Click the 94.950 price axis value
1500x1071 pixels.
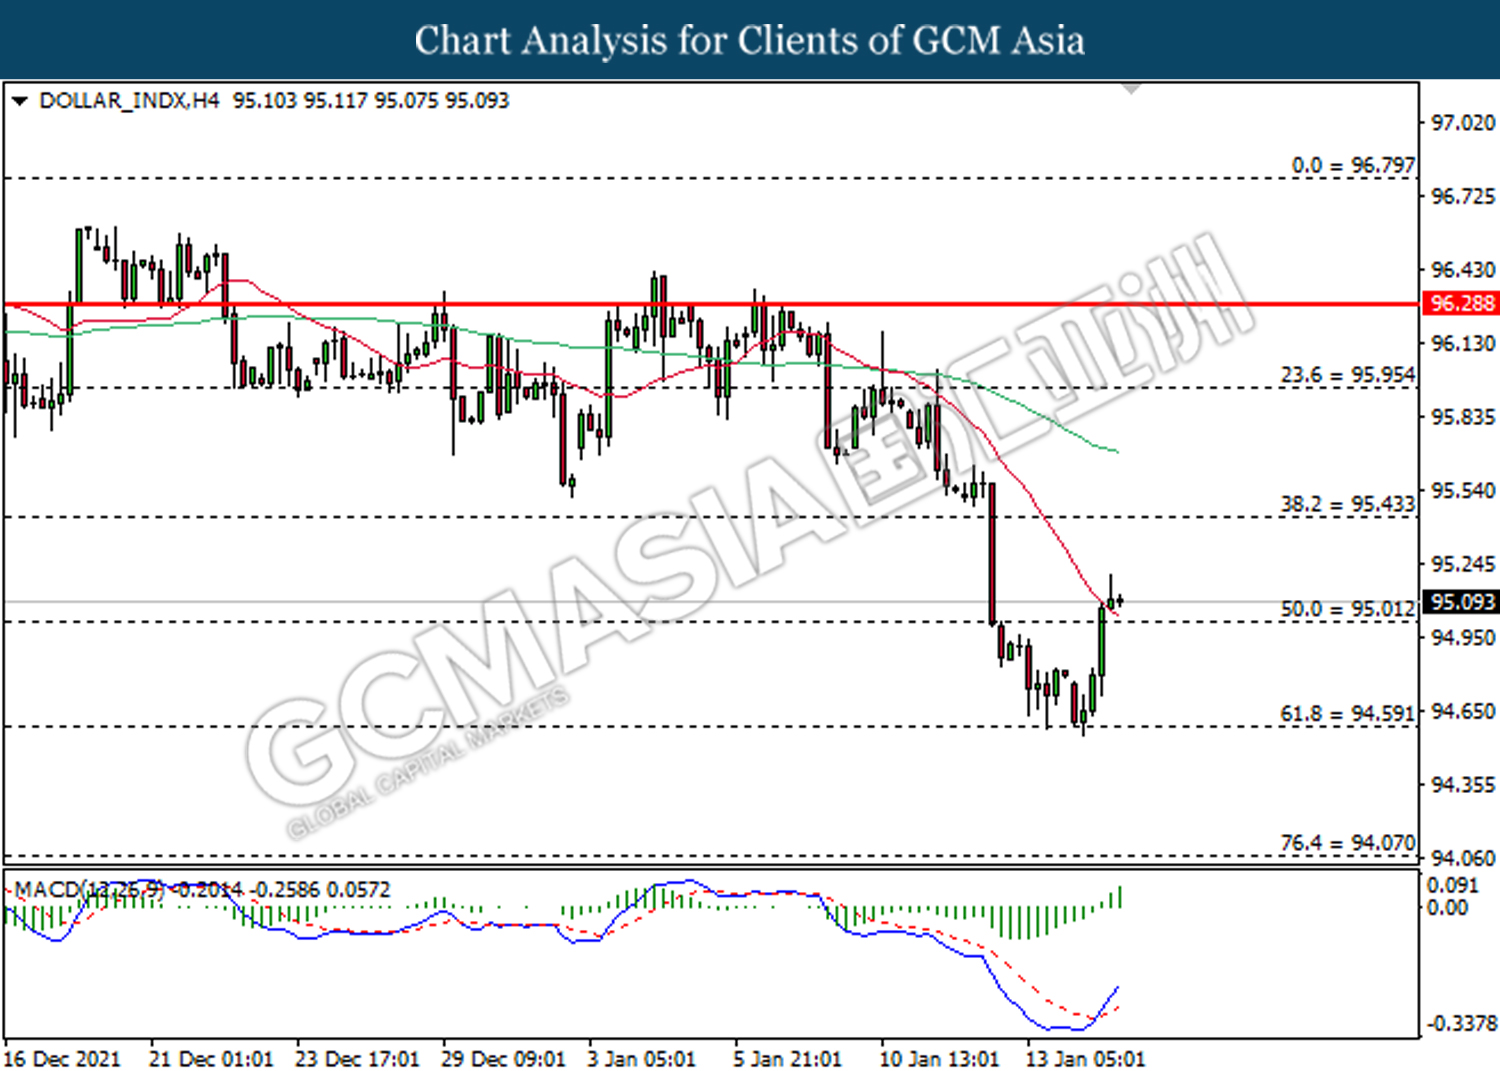tap(1463, 638)
